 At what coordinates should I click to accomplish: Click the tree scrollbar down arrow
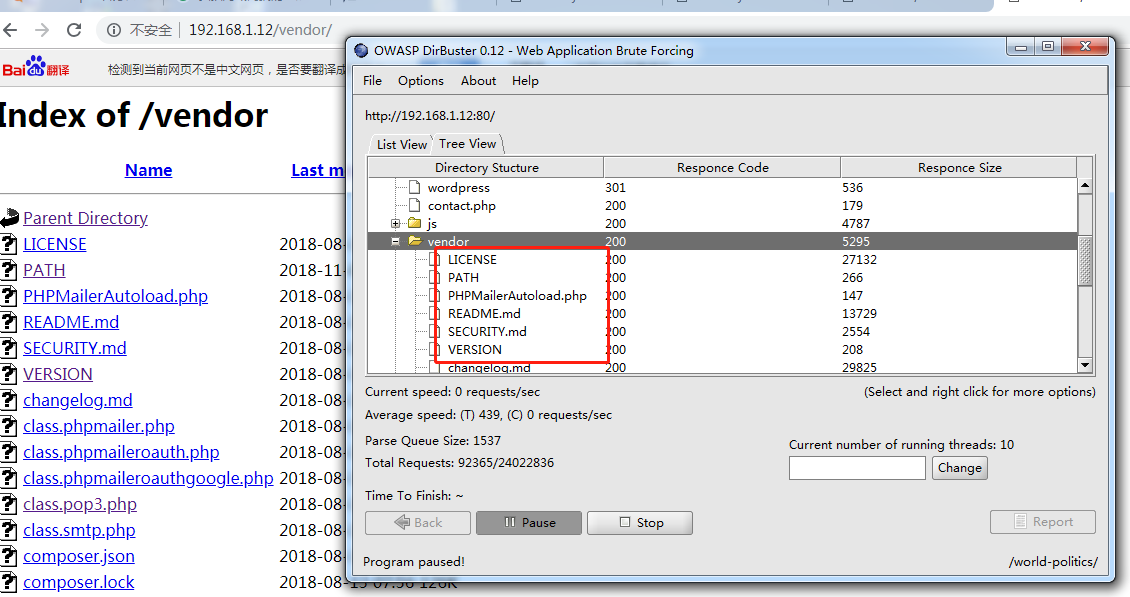pyautogui.click(x=1085, y=366)
